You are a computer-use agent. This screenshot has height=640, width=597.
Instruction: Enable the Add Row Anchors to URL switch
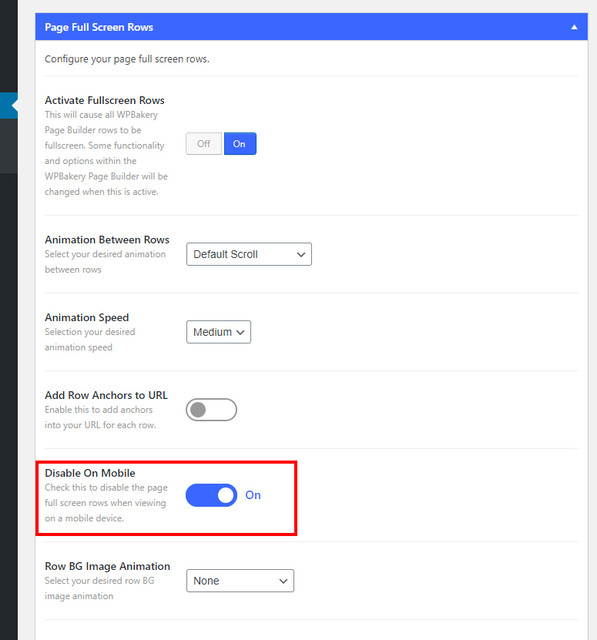point(211,410)
